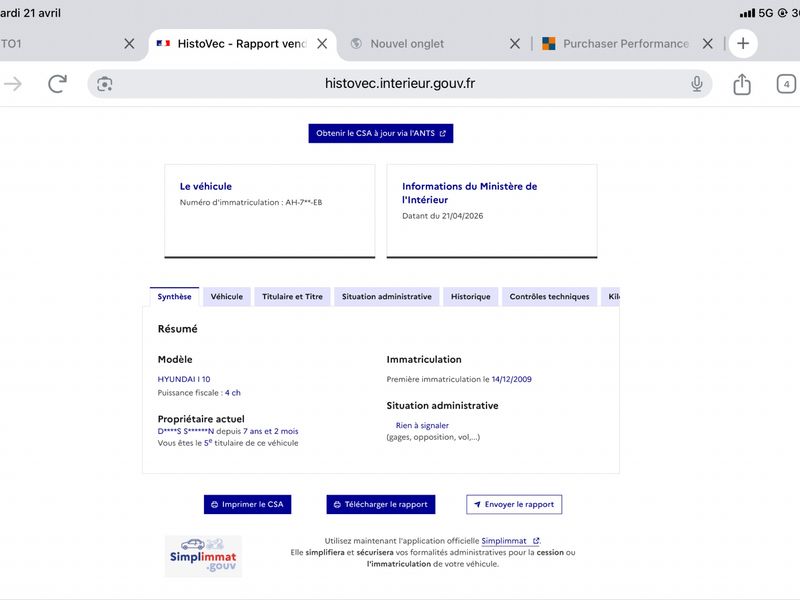Add a new tab with the plus icon
This screenshot has width=800, height=600.
743,43
